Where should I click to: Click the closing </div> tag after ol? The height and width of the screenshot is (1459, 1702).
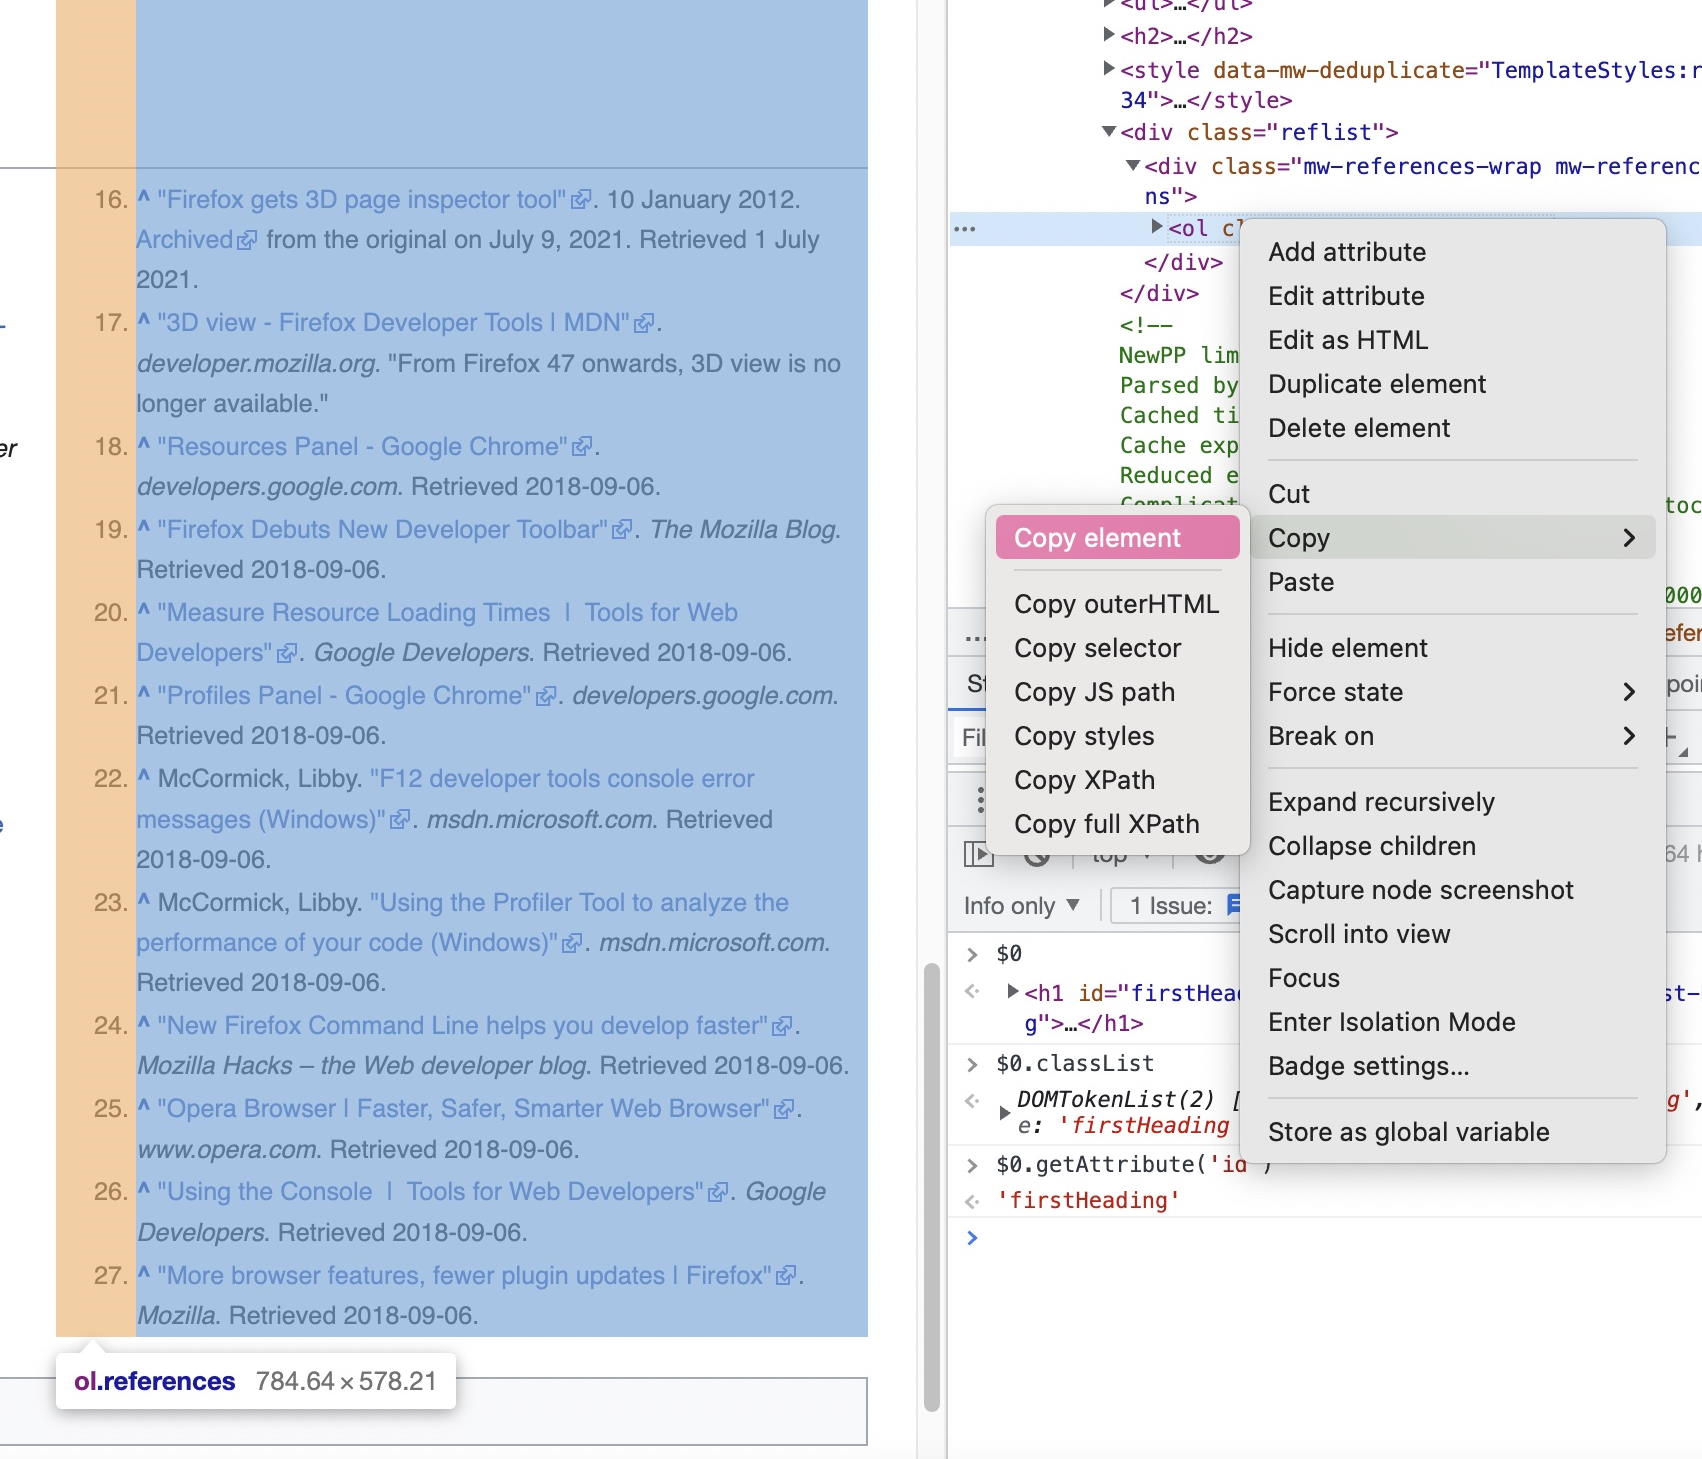point(1183,262)
